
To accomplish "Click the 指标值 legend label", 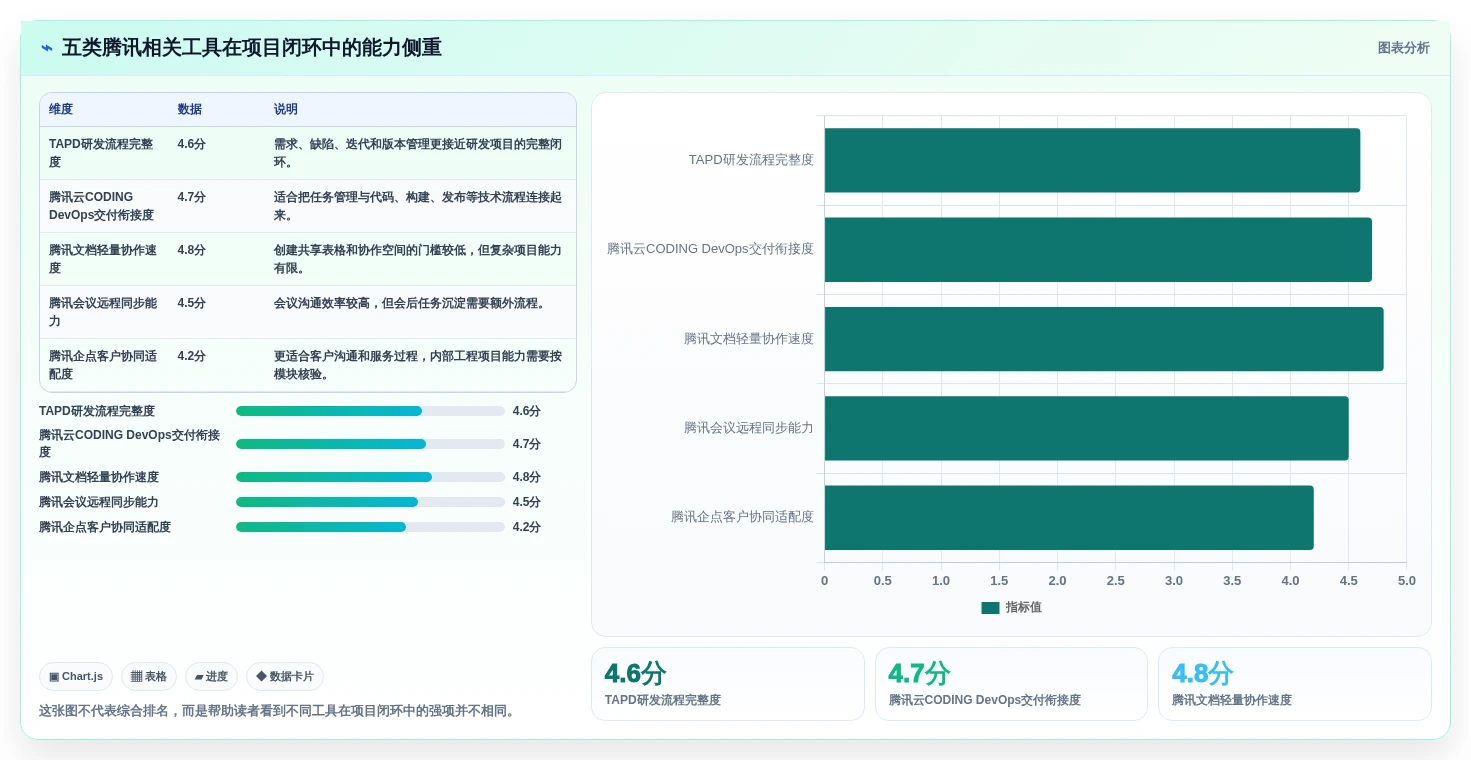I will click(1023, 608).
